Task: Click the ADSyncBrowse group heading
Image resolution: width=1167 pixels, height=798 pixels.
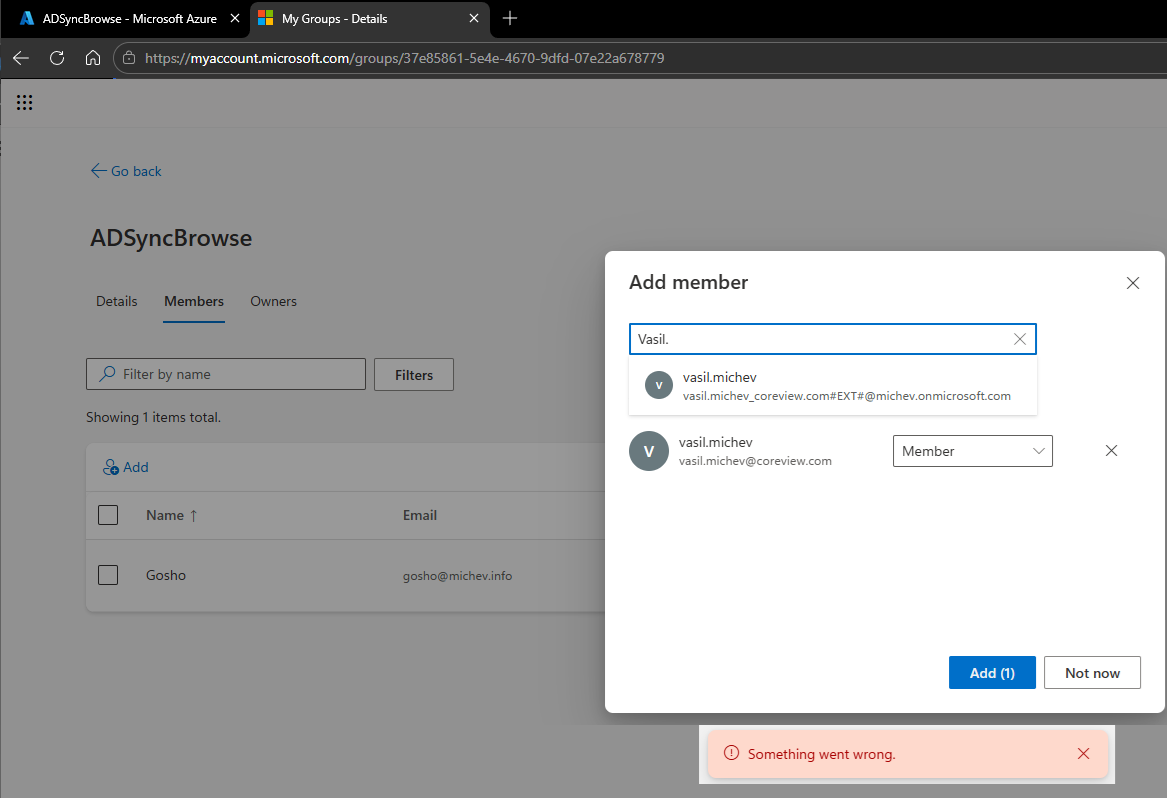Action: [x=171, y=238]
